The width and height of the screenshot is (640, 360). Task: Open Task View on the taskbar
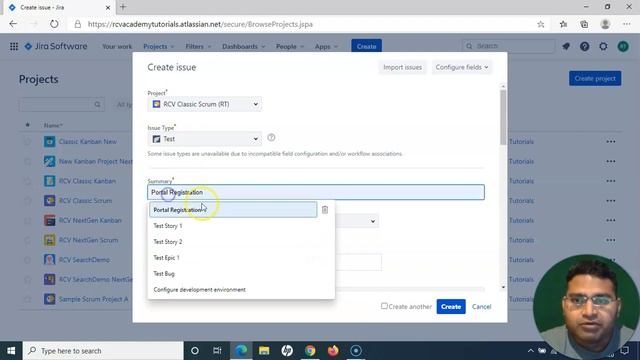coord(217,351)
